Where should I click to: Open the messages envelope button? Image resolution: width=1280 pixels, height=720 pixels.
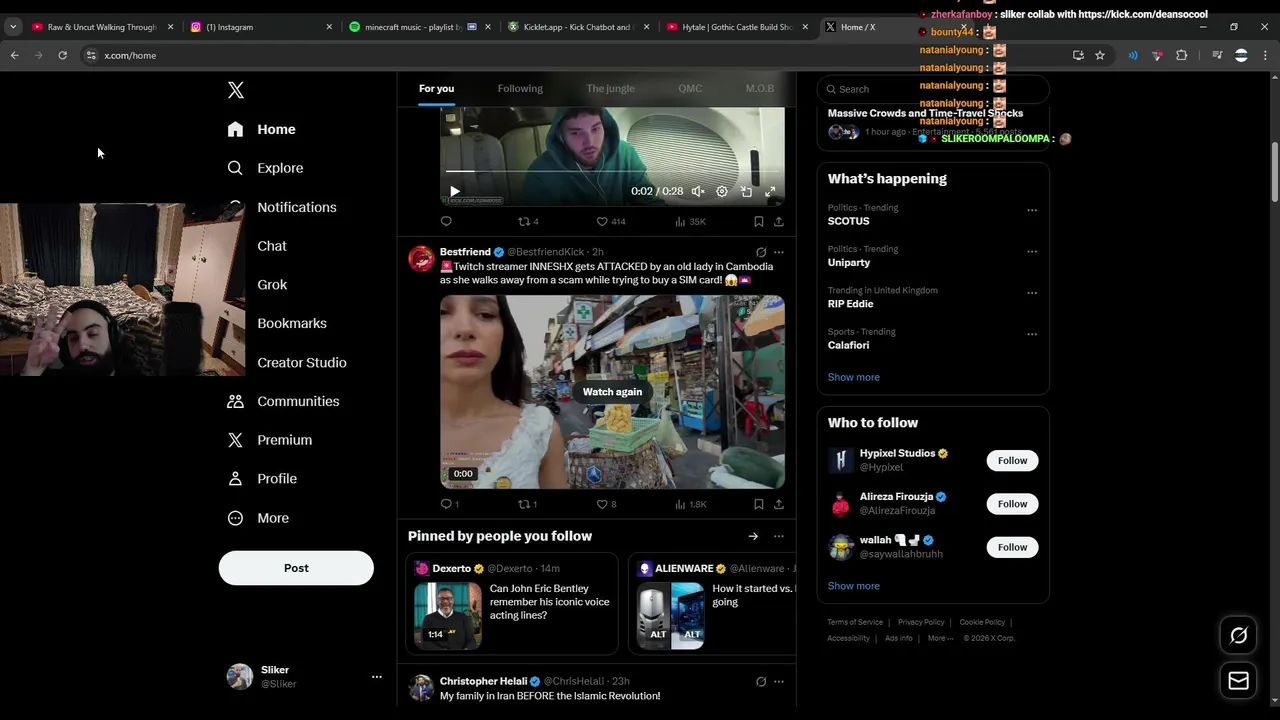(x=1238, y=681)
